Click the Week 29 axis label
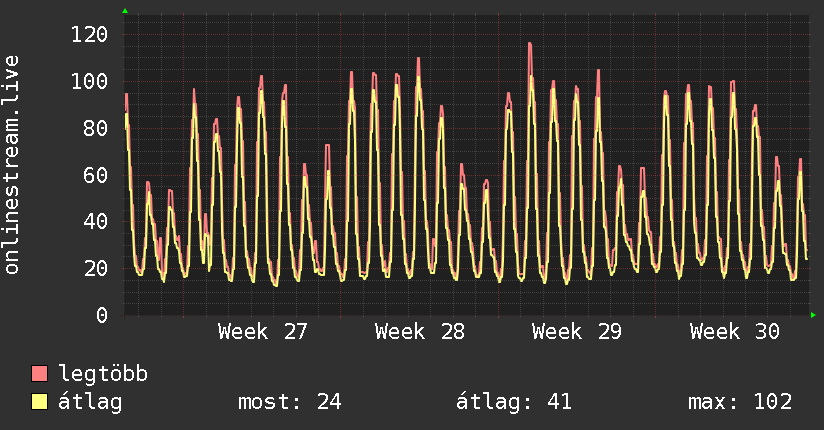Viewport: 824px width, 430px height. (x=577, y=332)
